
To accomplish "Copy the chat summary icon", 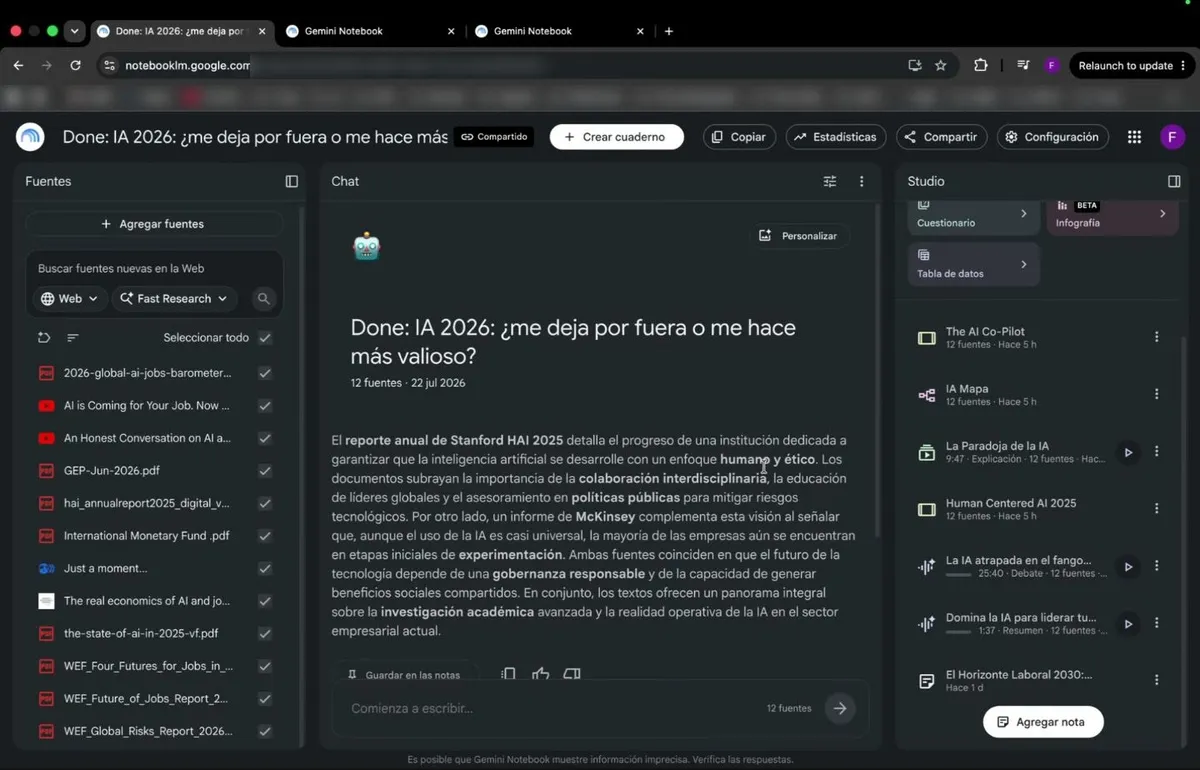I will click(509, 674).
